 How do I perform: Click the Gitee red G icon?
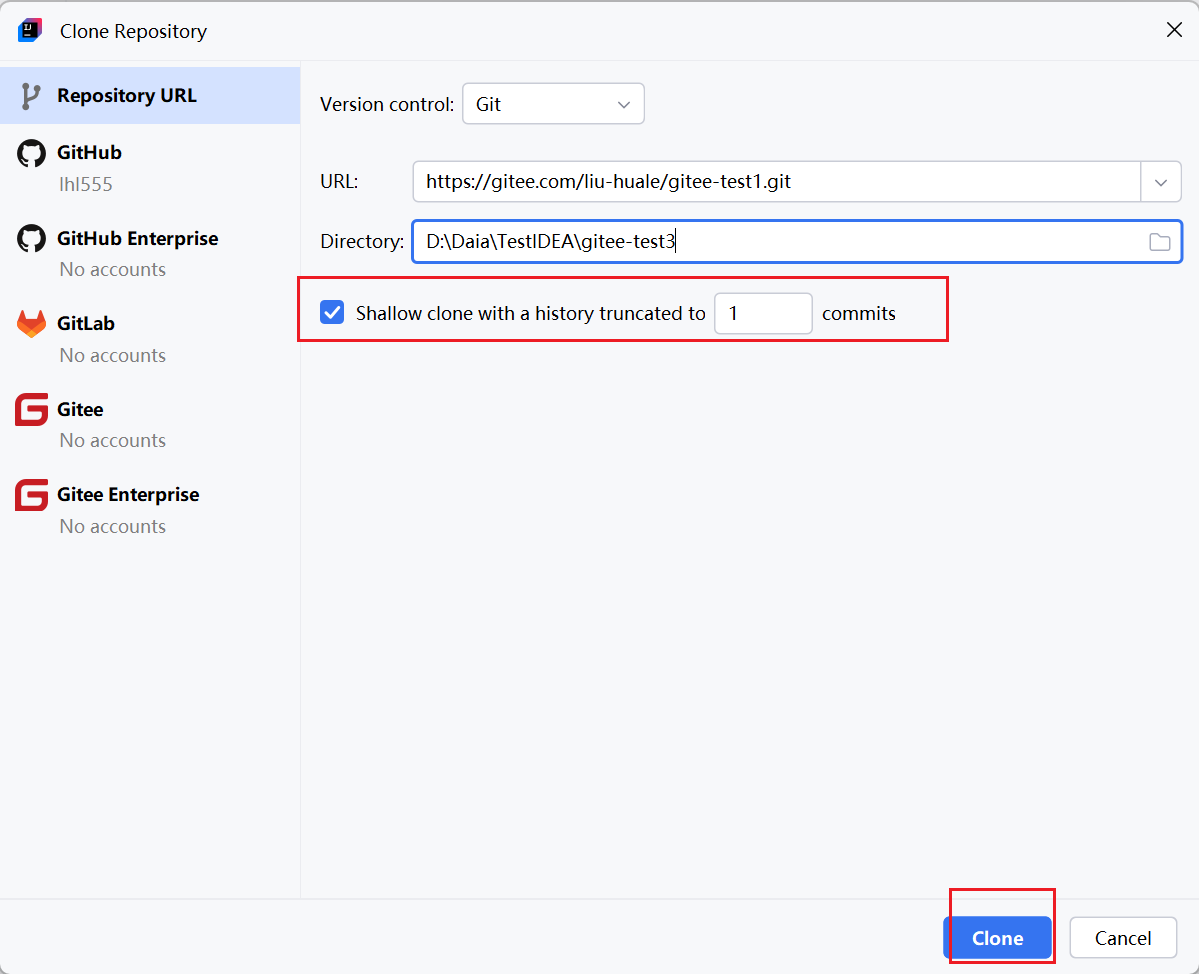tap(31, 410)
